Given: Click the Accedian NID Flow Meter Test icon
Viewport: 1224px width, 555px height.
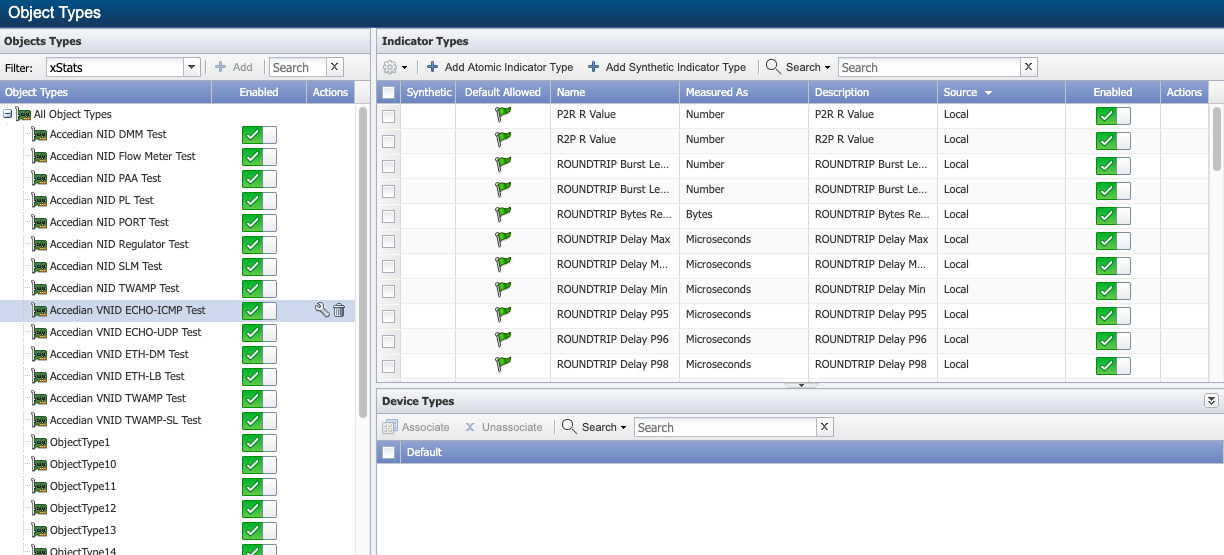Looking at the screenshot, I should click(x=39, y=156).
